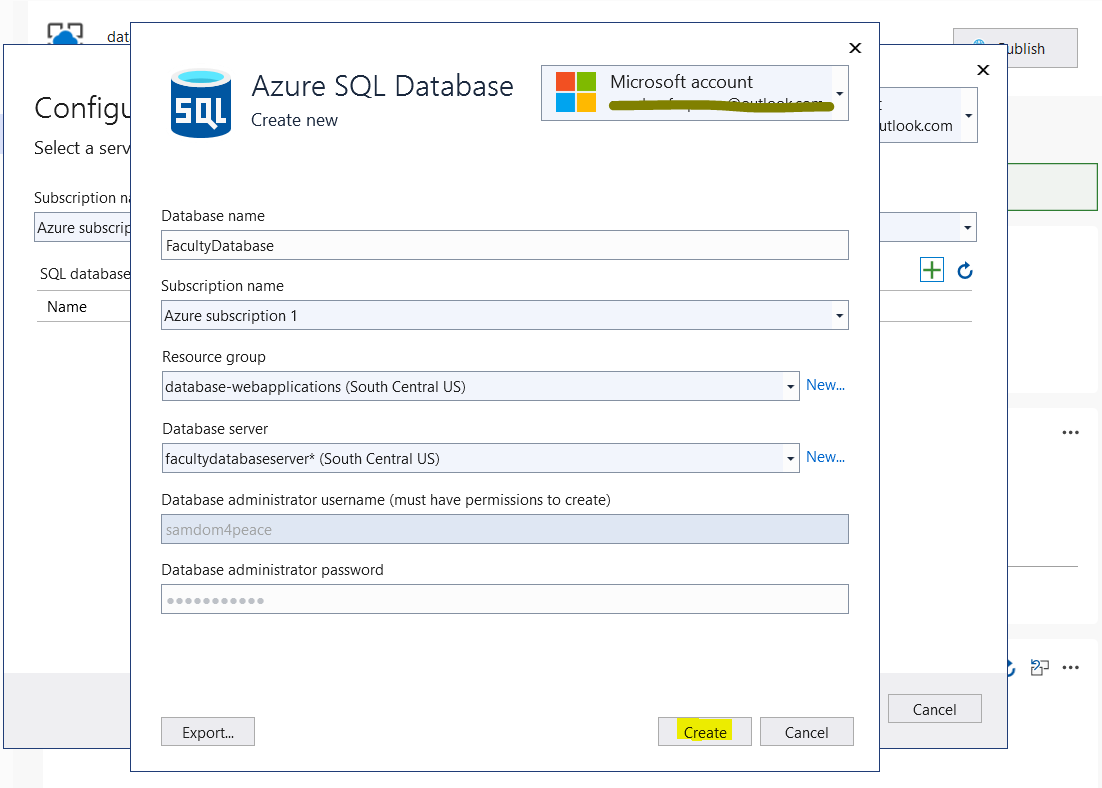Viewport: 1102px width, 788px height.
Task: Cancel the Azure SQL Database dialog
Action: point(807,732)
